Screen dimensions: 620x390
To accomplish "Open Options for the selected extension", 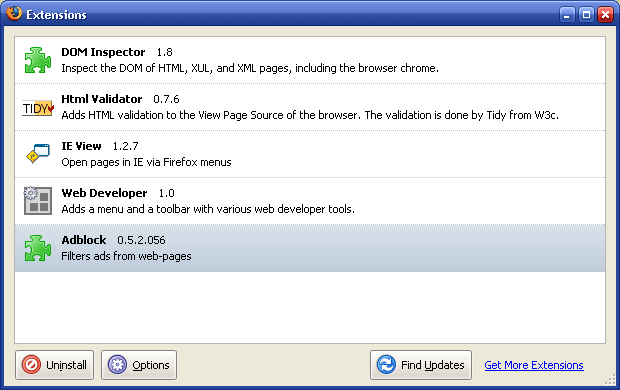I will point(139,365).
